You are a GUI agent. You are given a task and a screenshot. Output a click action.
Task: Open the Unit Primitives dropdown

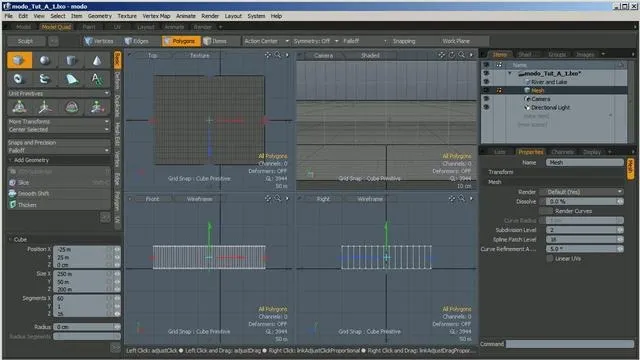point(59,93)
